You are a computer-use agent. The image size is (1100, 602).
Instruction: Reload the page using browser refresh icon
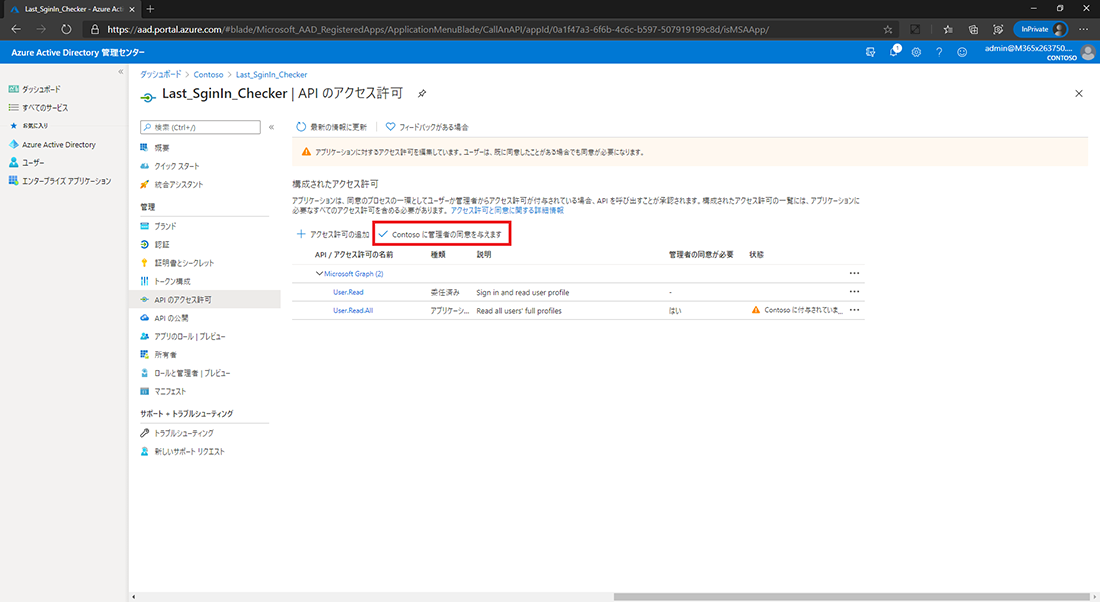point(66,29)
